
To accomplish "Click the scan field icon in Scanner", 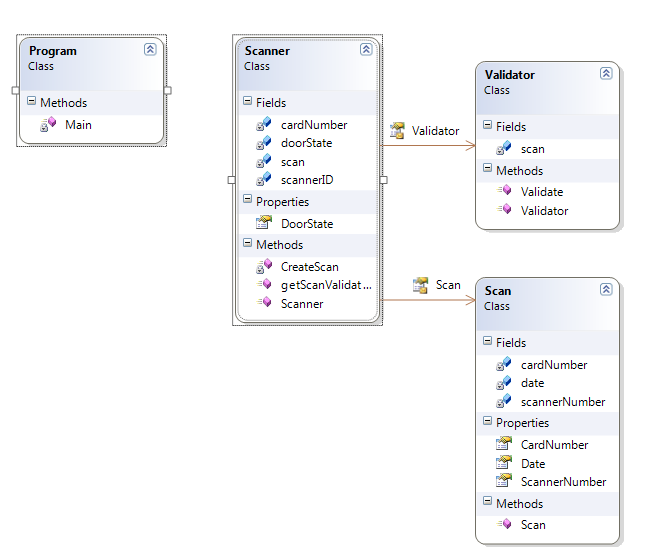I will pos(264,162).
